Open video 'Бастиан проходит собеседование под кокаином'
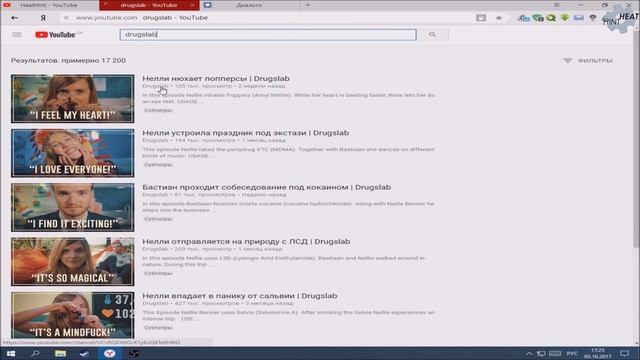Image resolution: width=640 pixels, height=360 pixels. 267,187
